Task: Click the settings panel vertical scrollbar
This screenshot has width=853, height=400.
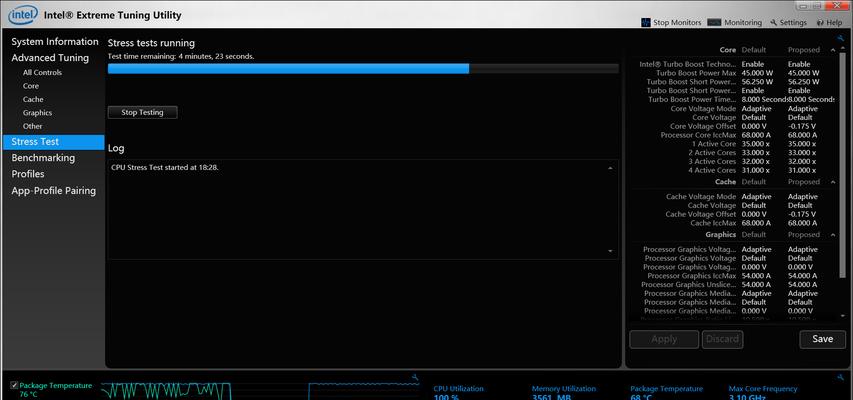Action: (842, 163)
